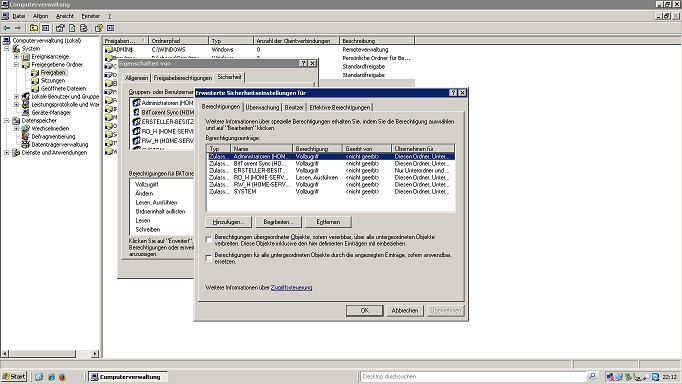This screenshot has width=682, height=384.
Task: Select the RO_H permission entry row
Action: (331, 177)
